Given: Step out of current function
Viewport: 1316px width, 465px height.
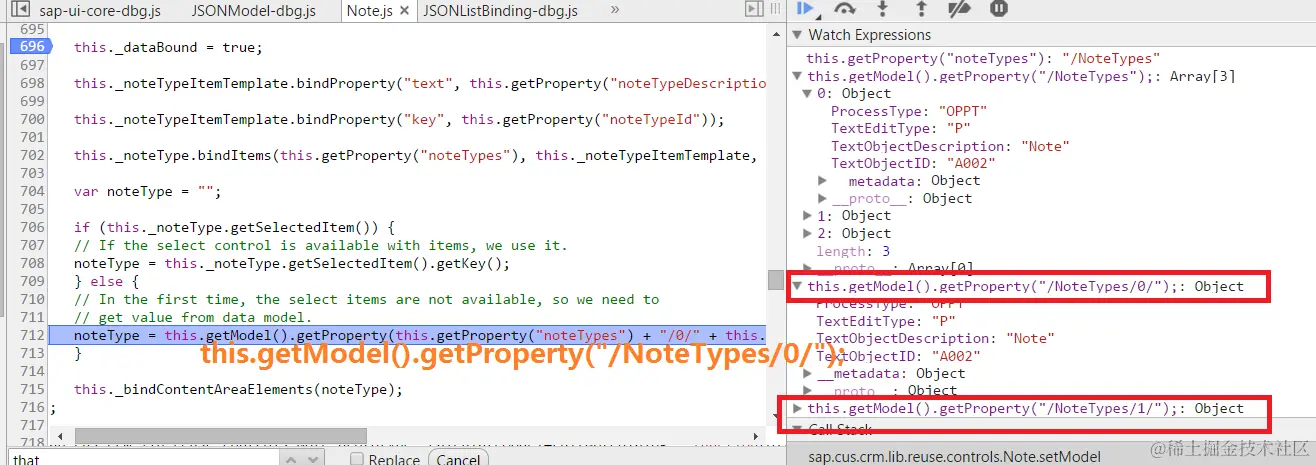Looking at the screenshot, I should [922, 9].
